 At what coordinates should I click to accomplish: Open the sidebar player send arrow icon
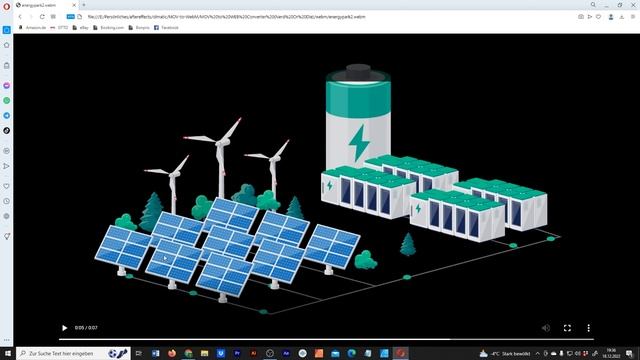(x=7, y=166)
